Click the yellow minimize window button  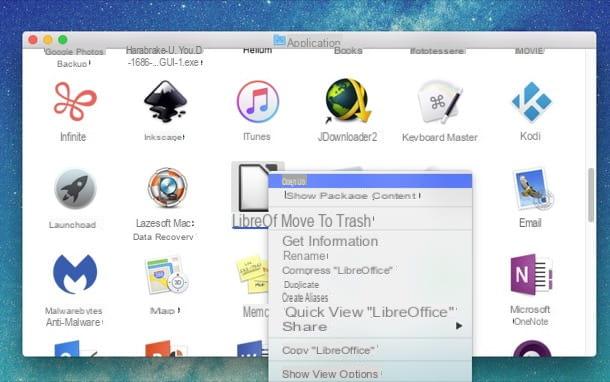[48, 40]
